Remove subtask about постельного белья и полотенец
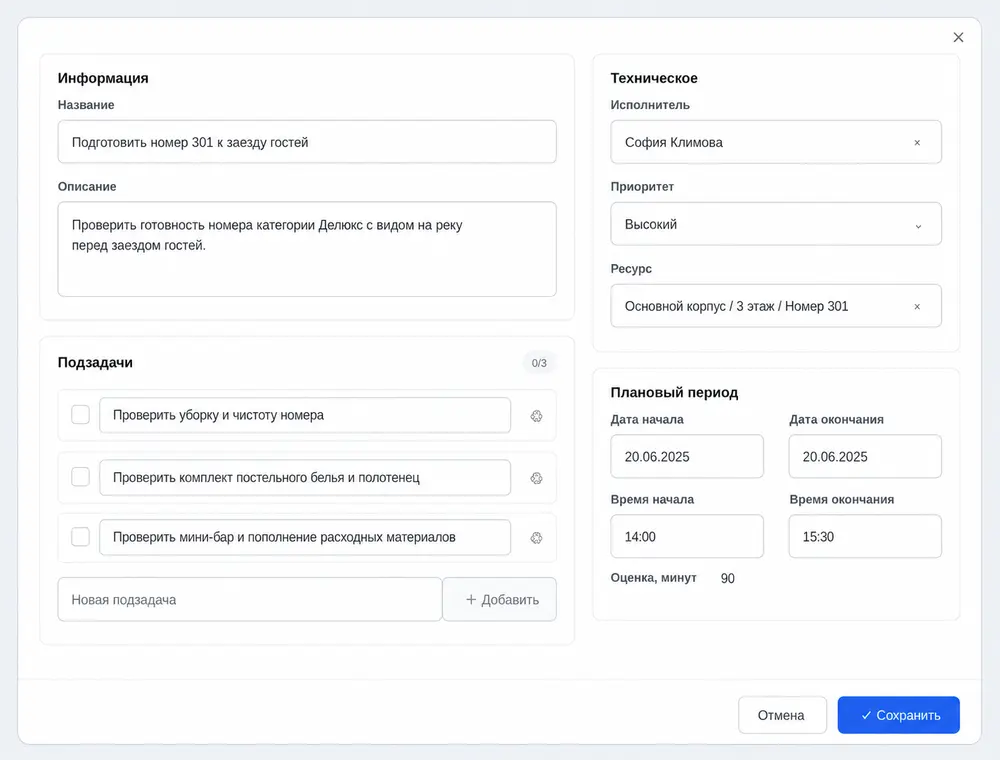 click(x=536, y=478)
